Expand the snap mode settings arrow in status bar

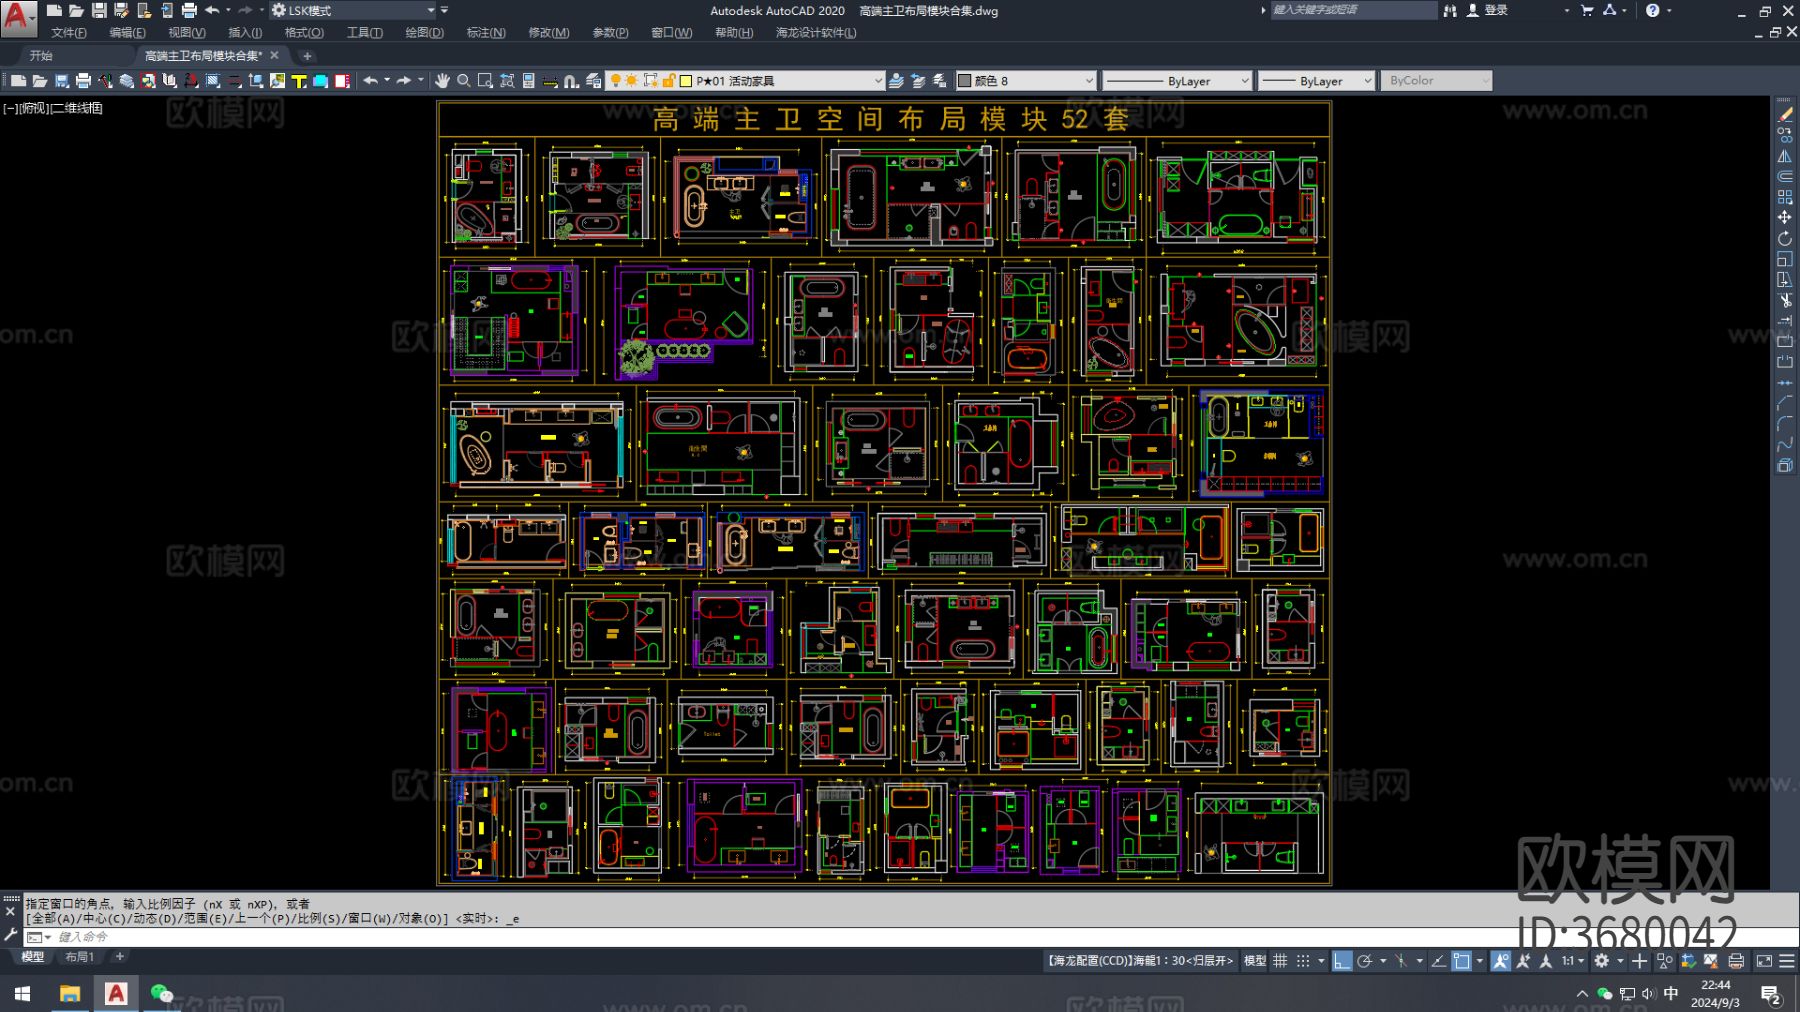click(x=1321, y=961)
